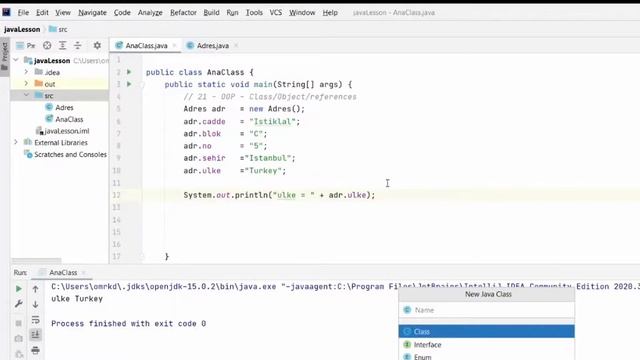
Task: Switch to Adres.java editor tab
Action: tap(213, 46)
